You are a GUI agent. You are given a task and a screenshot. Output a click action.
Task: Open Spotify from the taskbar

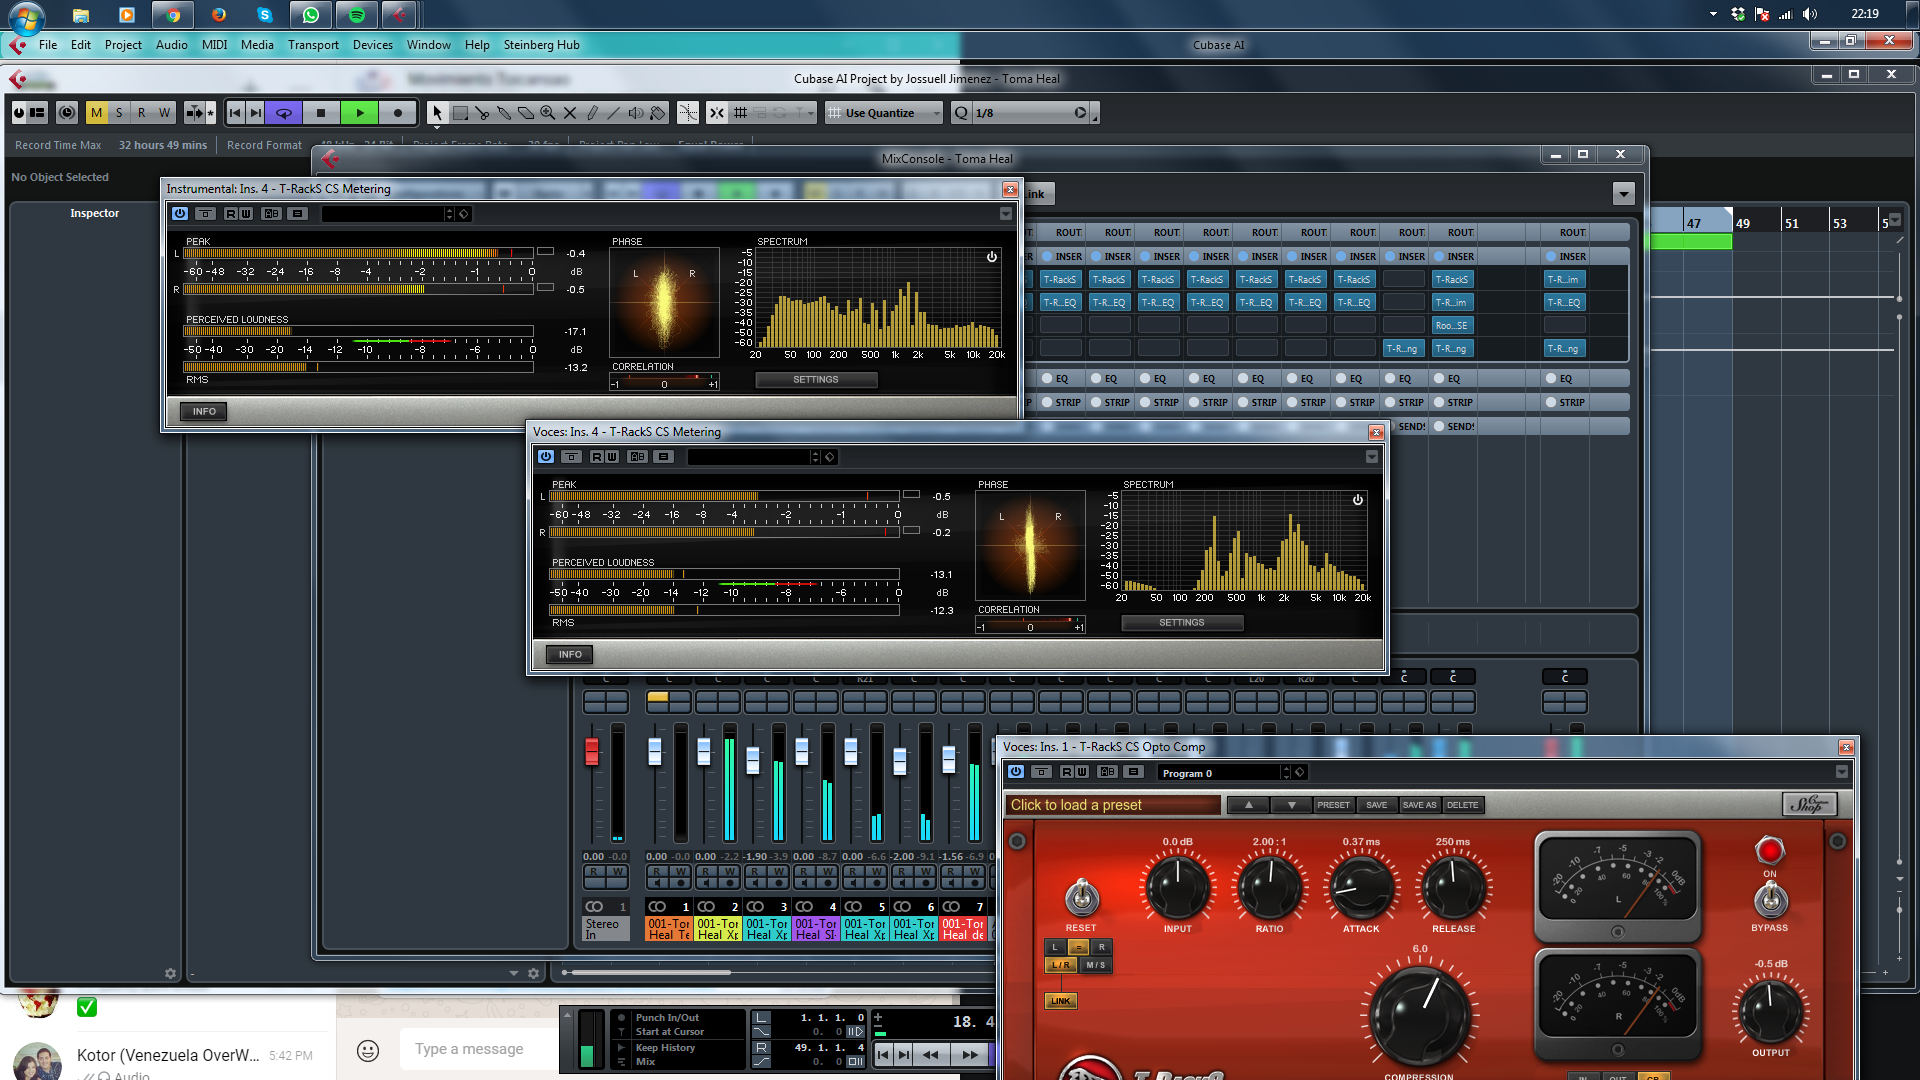(356, 14)
